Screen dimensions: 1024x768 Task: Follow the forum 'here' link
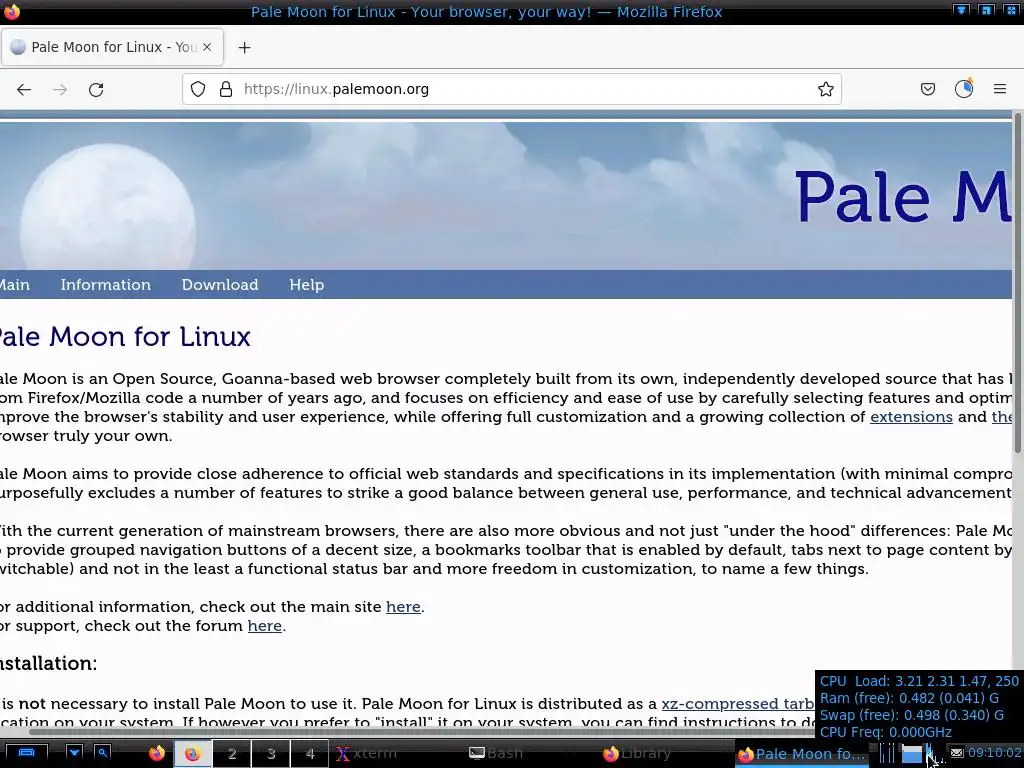click(x=264, y=626)
